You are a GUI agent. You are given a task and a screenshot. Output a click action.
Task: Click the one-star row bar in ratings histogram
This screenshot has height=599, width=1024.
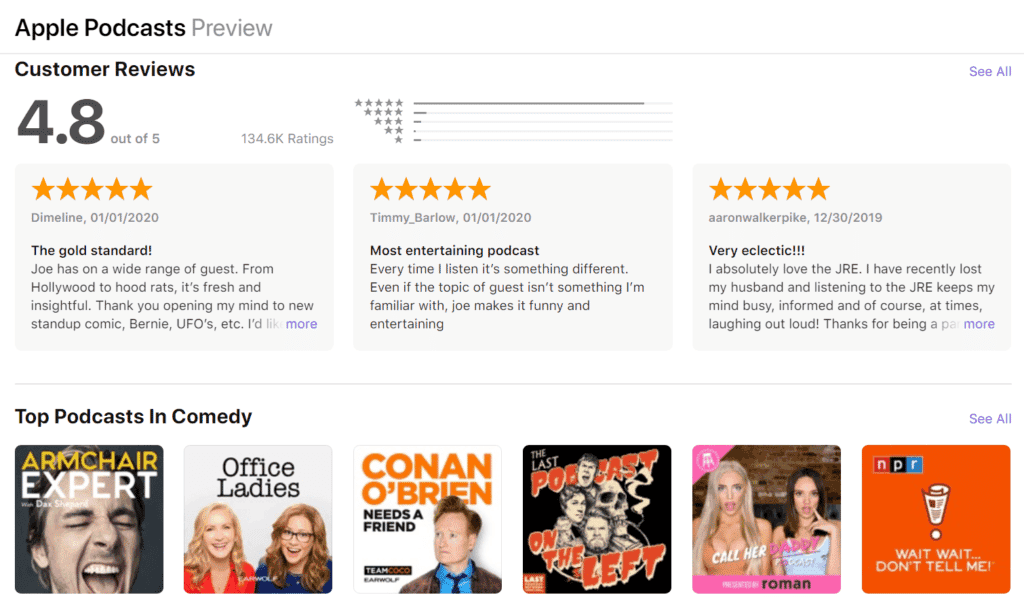(543, 140)
